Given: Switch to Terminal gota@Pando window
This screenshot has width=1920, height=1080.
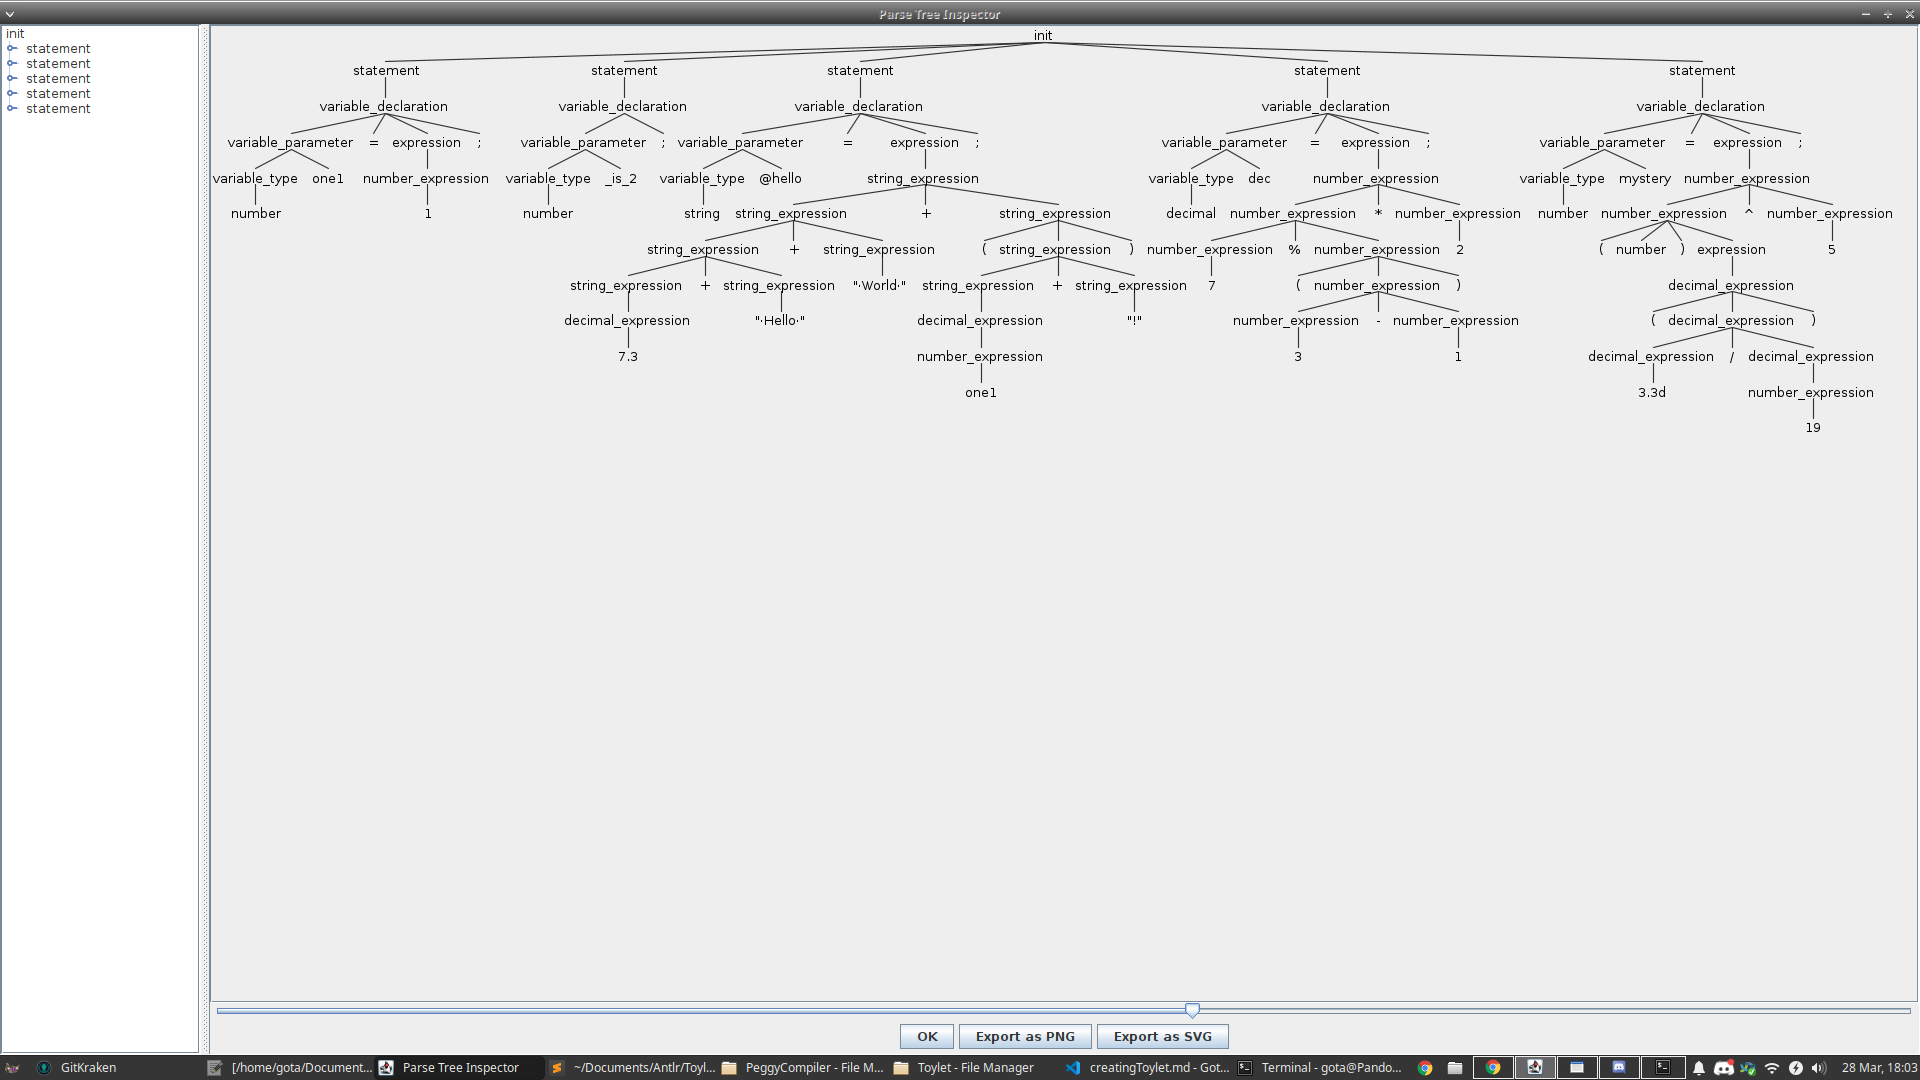Looking at the screenshot, I should [x=1320, y=1067].
